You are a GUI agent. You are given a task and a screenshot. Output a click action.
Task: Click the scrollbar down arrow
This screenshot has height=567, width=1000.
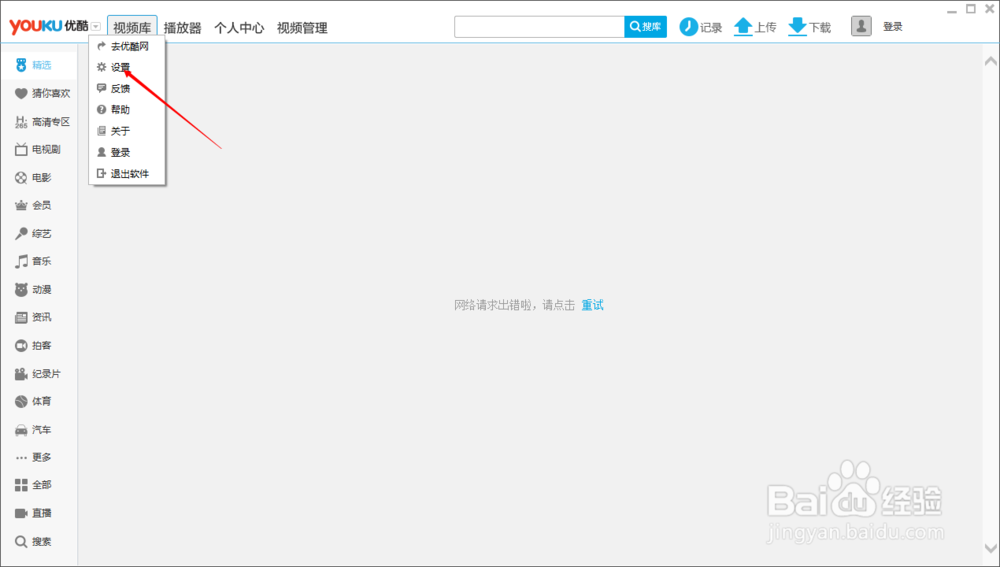click(990, 549)
